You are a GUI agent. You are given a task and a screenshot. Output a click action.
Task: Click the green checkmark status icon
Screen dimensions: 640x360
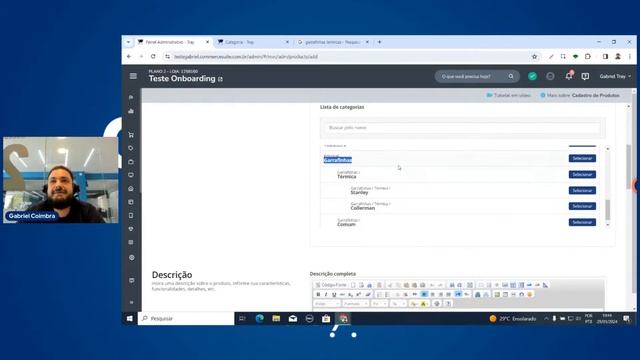click(532, 76)
